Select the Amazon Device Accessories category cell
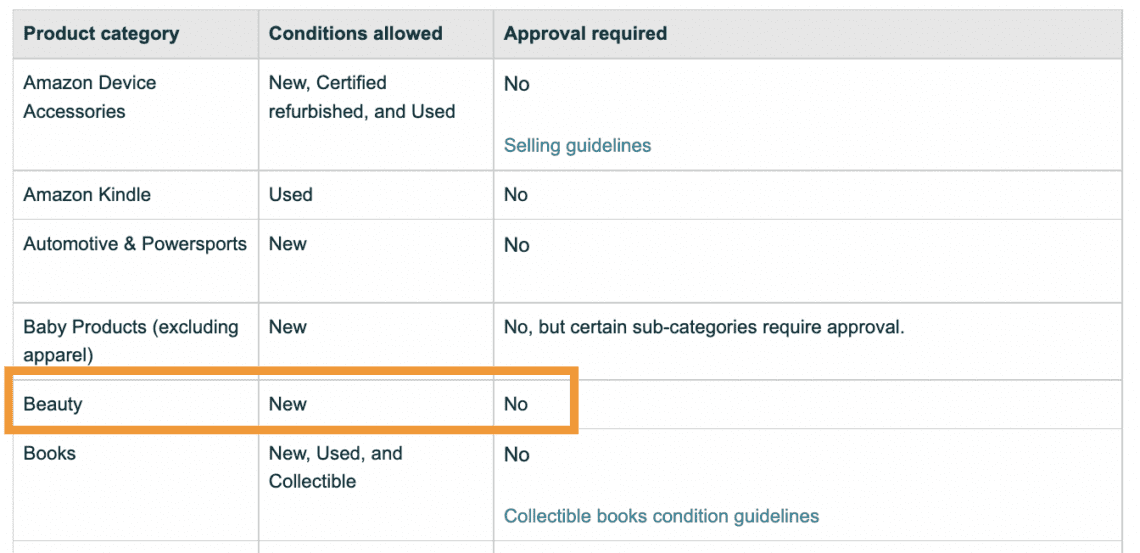The width and height of the screenshot is (1140, 553). pos(89,97)
